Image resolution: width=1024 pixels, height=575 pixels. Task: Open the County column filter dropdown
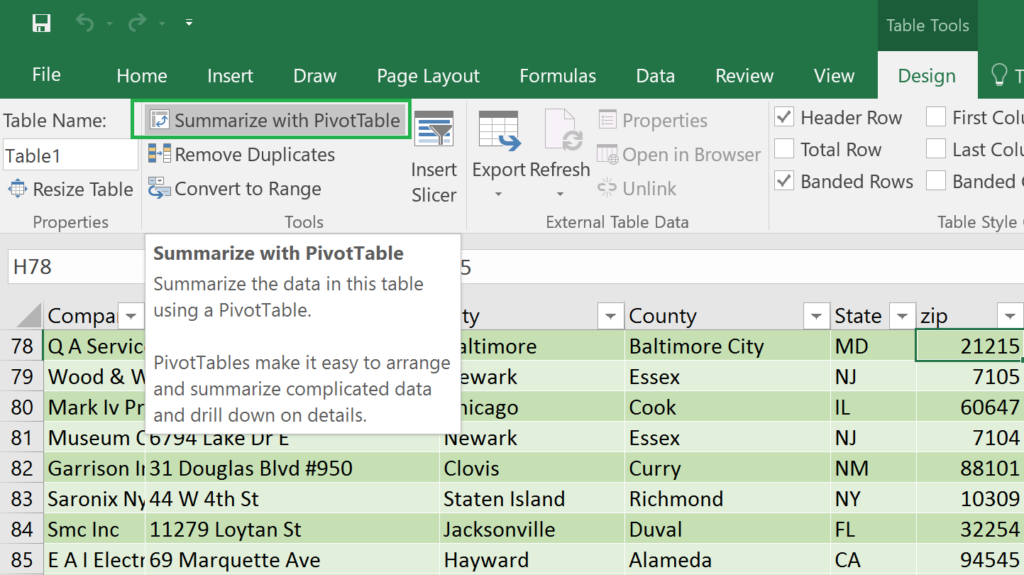click(x=816, y=316)
